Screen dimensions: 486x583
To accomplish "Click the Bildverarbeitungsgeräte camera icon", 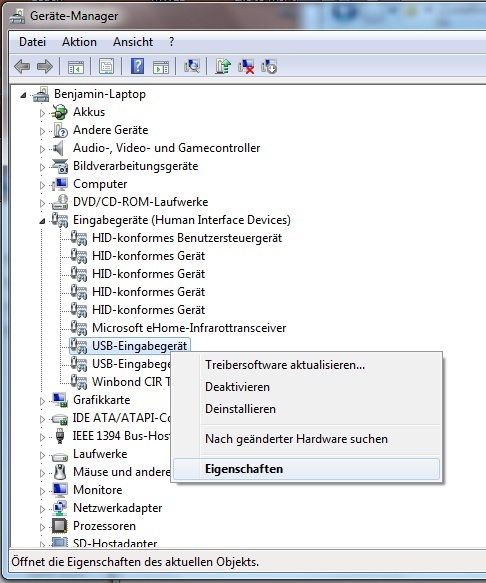I will 60,166.
